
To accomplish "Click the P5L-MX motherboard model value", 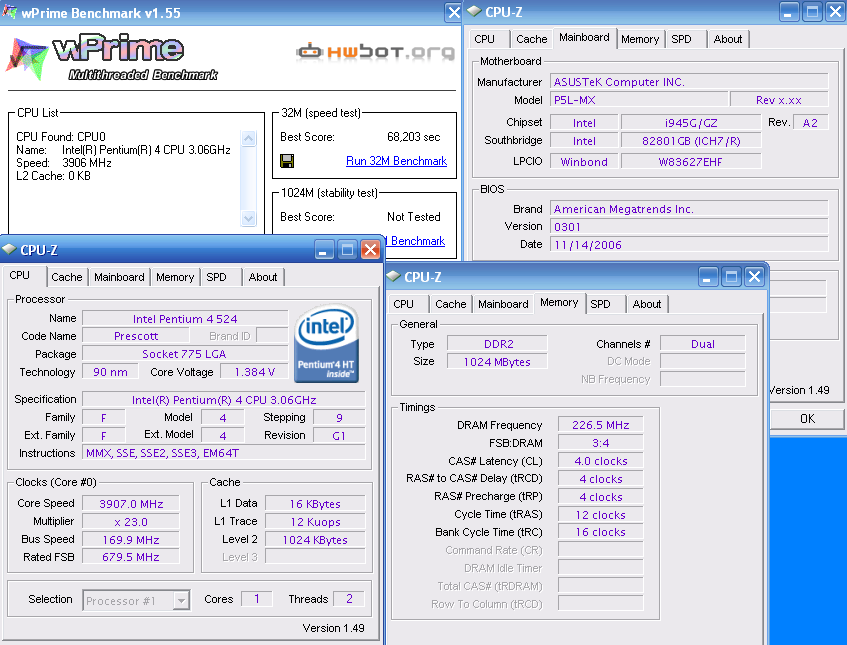I will point(639,100).
